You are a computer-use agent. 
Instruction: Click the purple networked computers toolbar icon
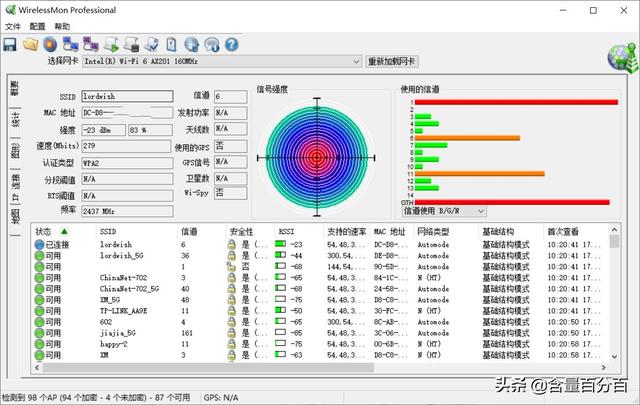click(91, 45)
